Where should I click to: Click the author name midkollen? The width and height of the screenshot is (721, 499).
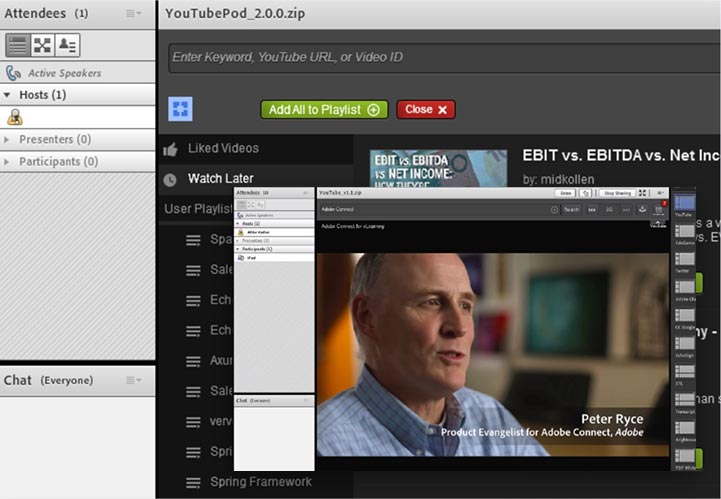click(567, 179)
